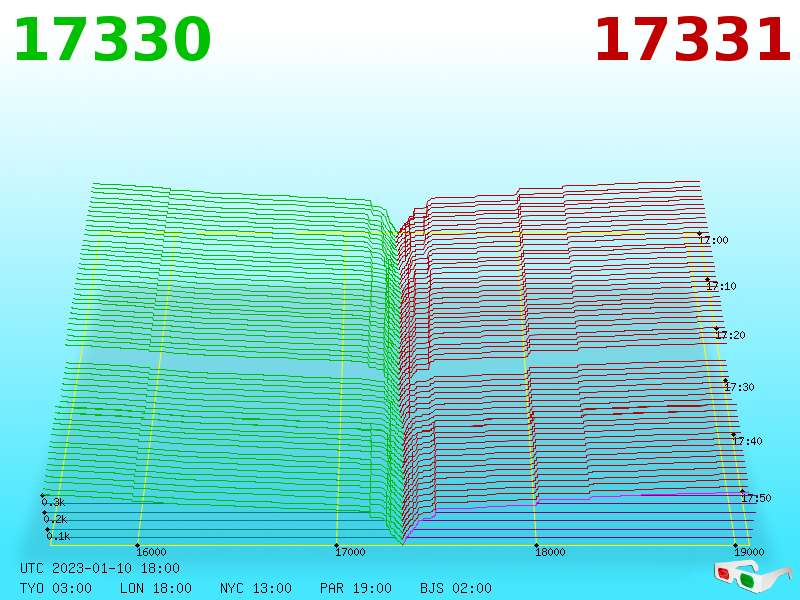
Task: Click the 17:00 time axis marker
Action: coord(714,240)
